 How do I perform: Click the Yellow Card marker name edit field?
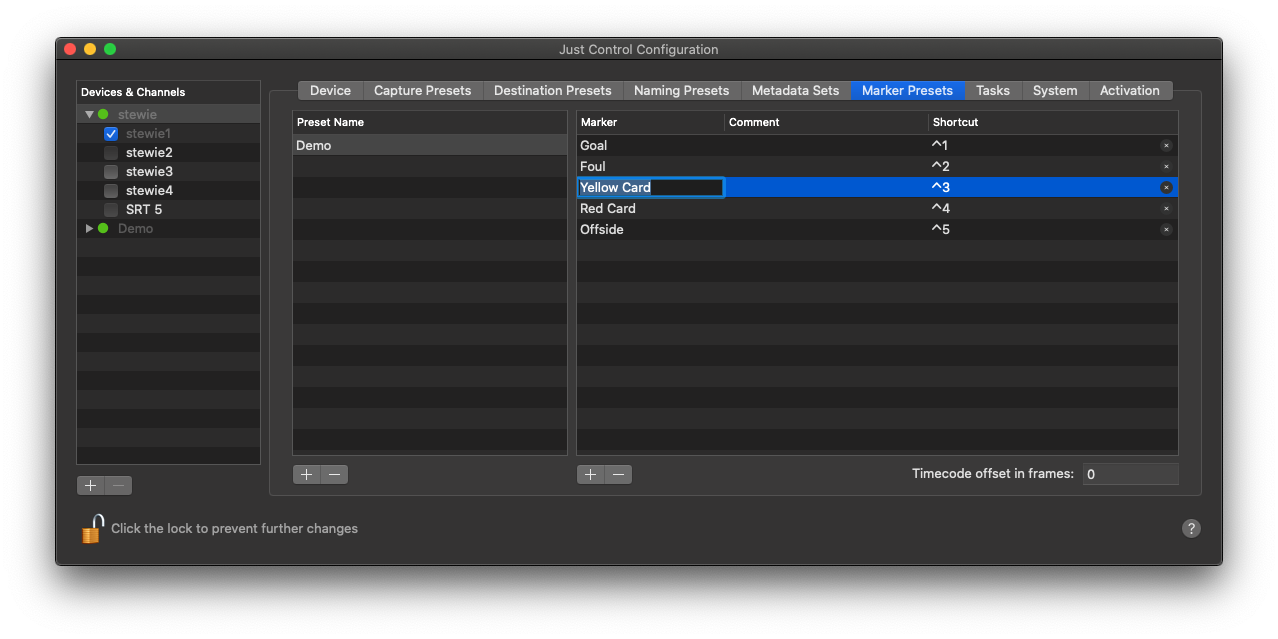click(x=651, y=187)
